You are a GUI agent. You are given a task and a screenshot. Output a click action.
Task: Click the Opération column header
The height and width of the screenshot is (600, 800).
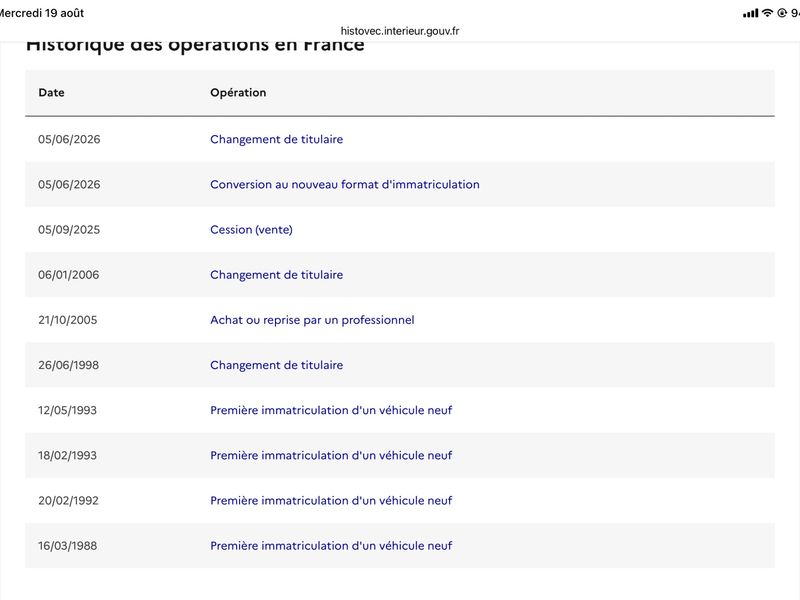(x=238, y=92)
